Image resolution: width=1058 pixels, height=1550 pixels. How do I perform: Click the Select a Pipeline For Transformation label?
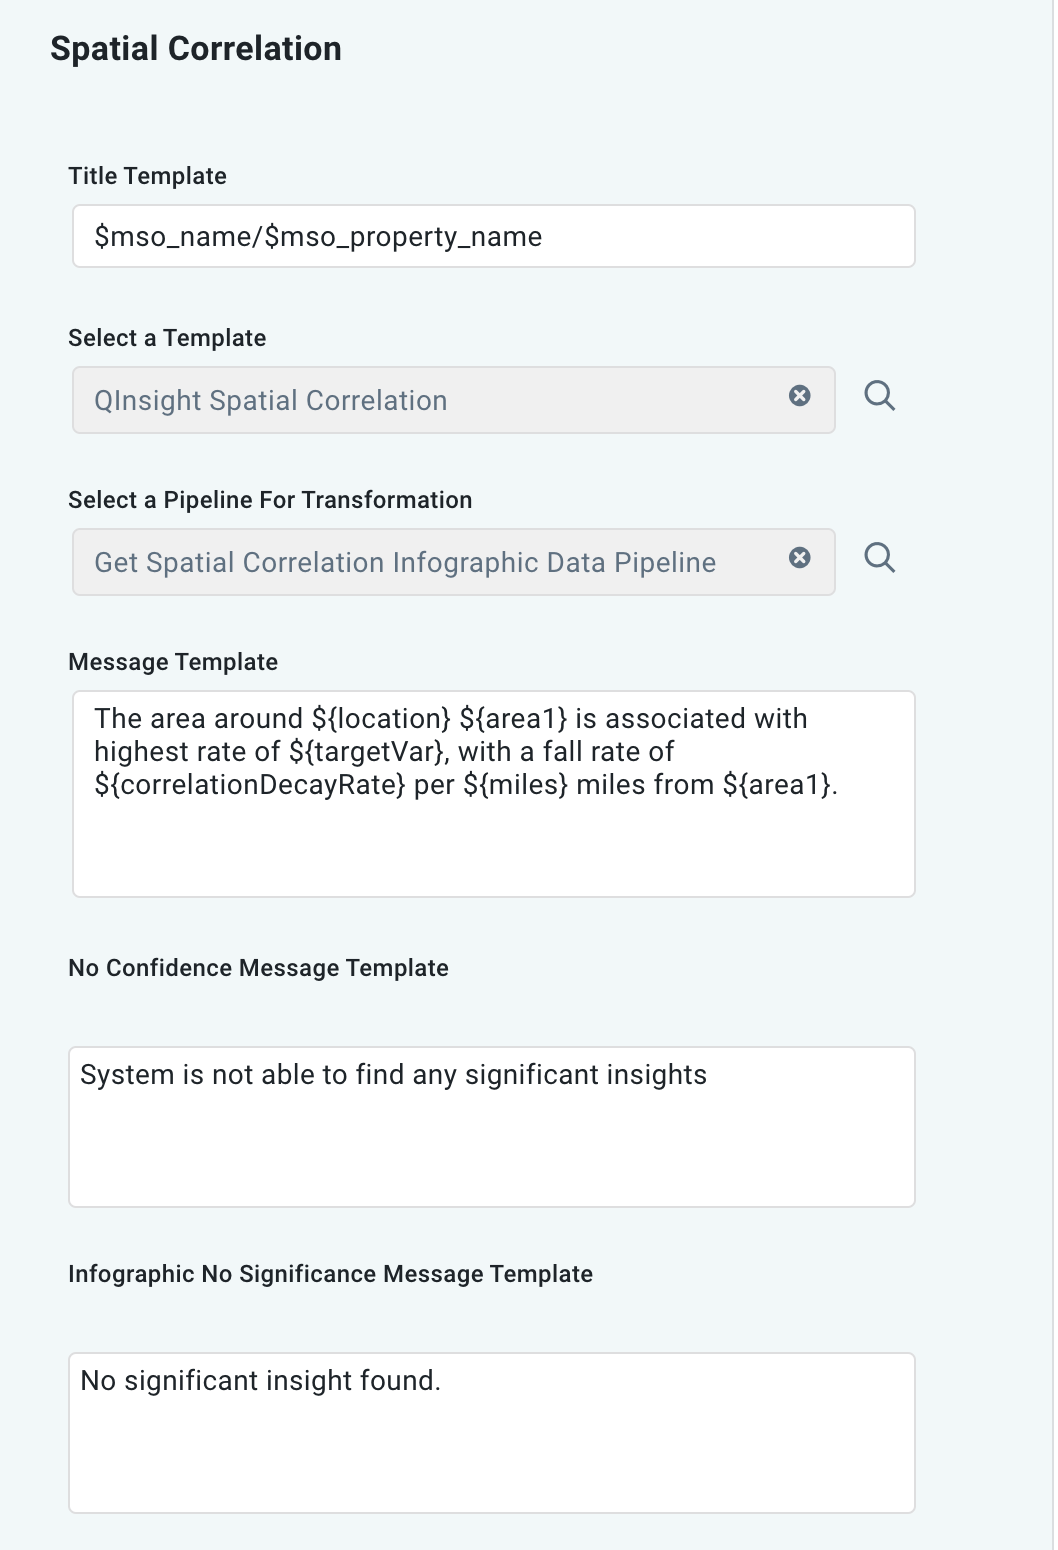pyautogui.click(x=270, y=499)
